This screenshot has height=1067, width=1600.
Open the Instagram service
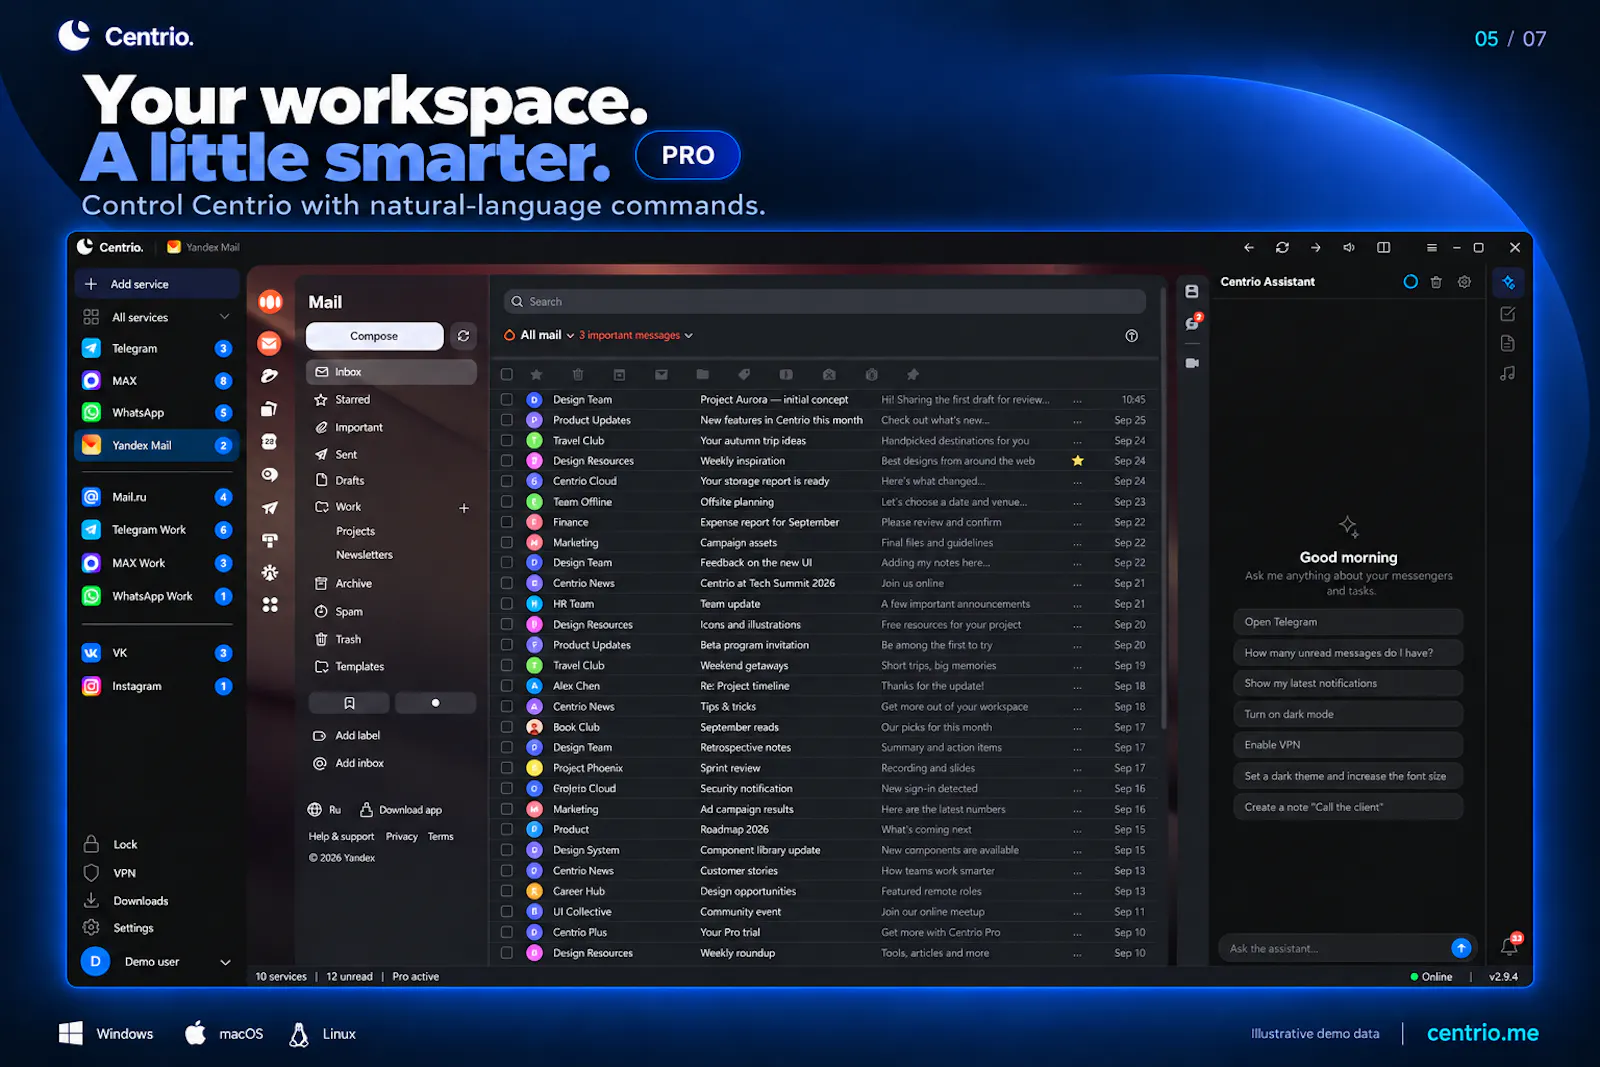pos(156,686)
